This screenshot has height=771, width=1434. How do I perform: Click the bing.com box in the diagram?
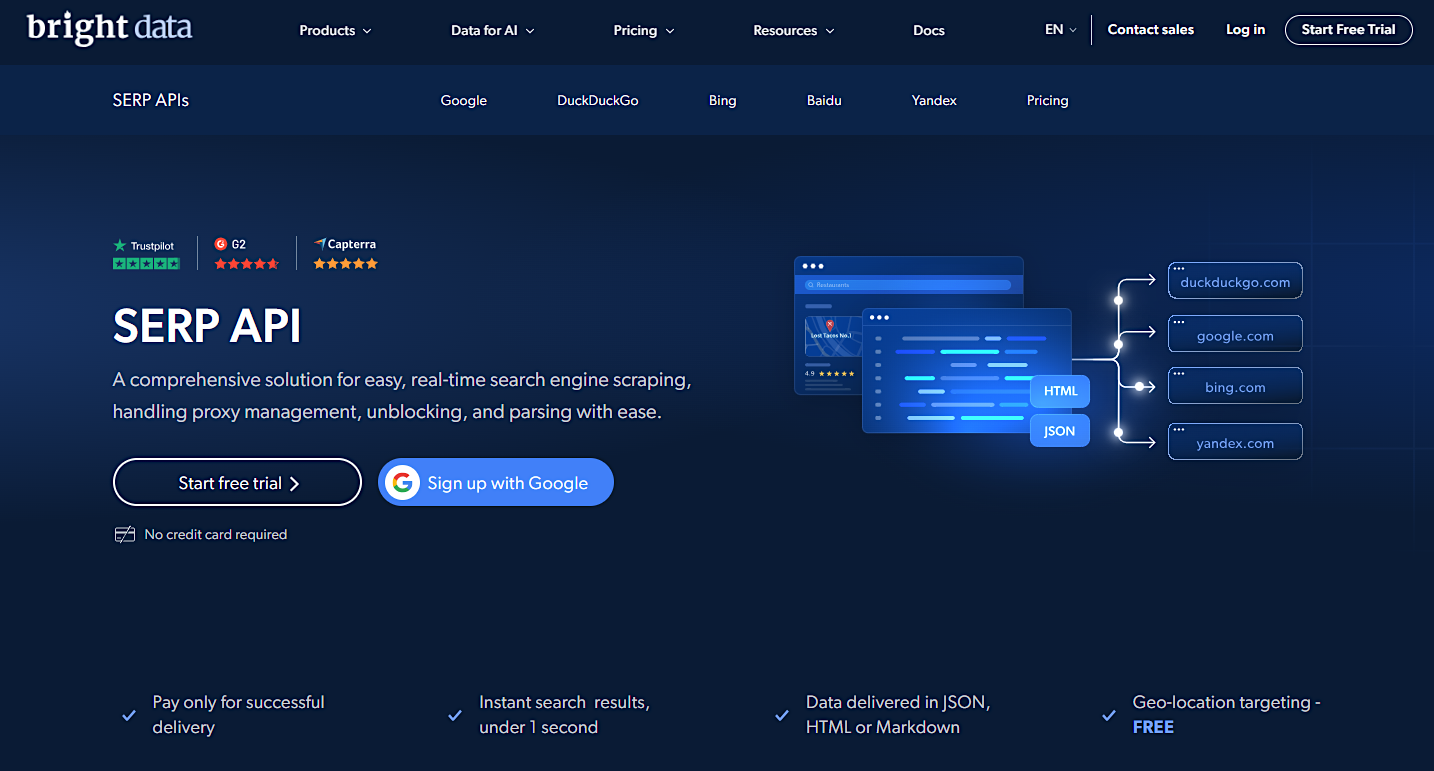1235,386
